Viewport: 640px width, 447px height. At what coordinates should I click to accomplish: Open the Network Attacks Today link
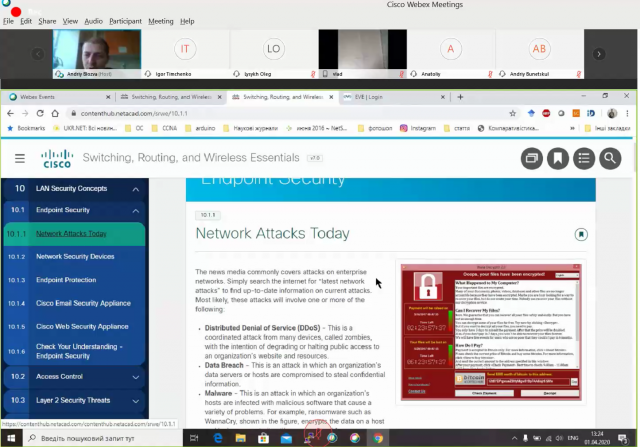coord(71,234)
